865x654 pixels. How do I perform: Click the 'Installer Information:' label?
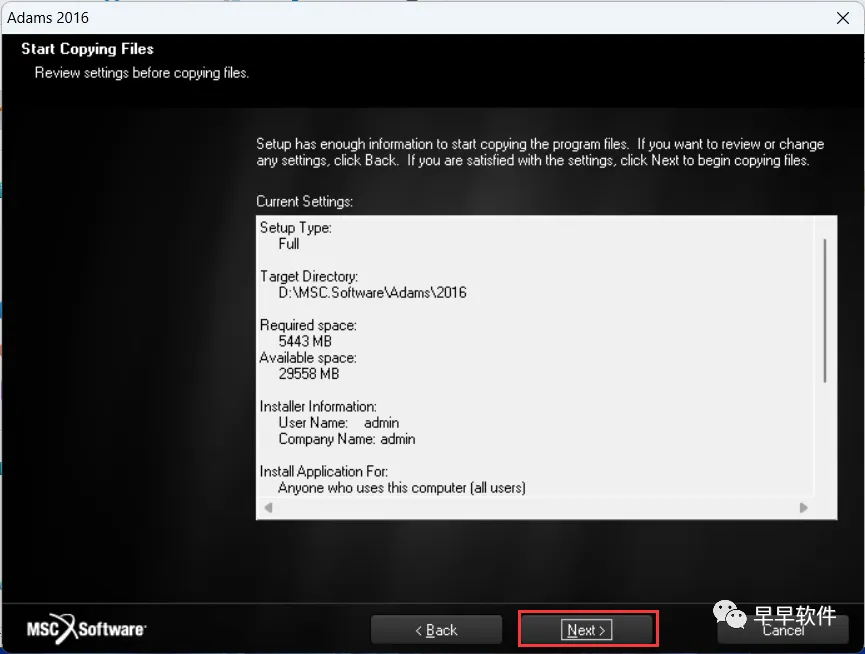point(318,406)
